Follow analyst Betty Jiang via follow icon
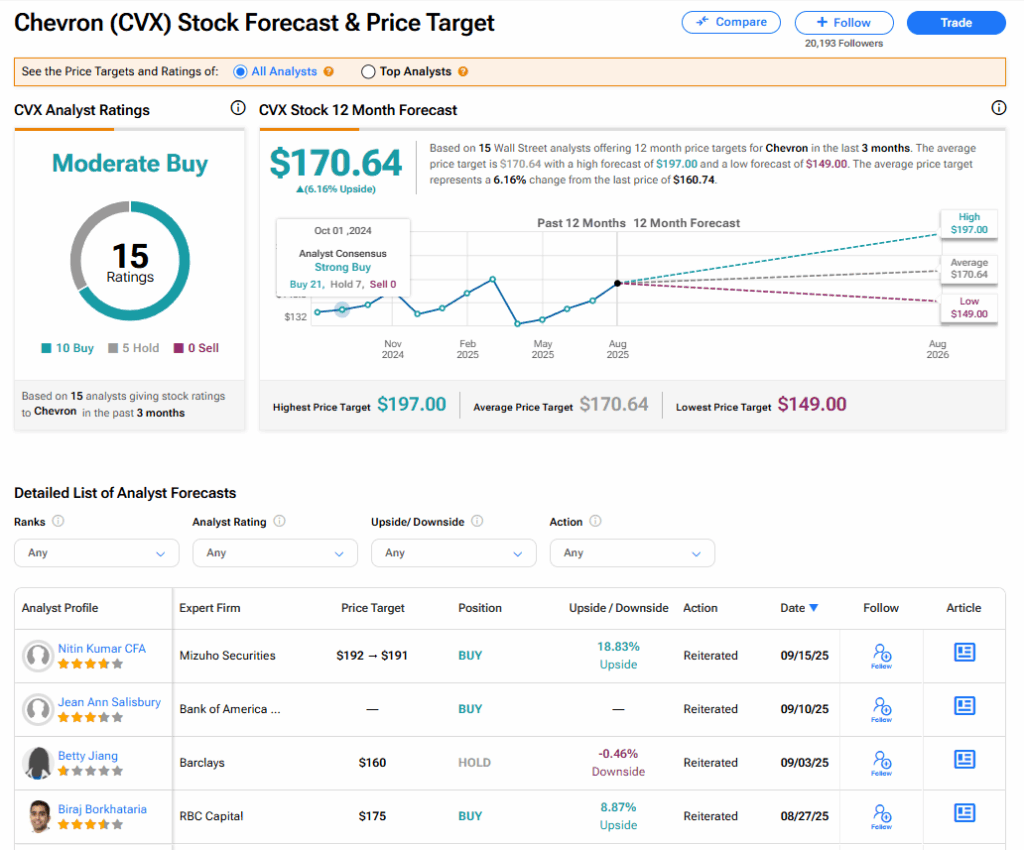This screenshot has width=1024, height=850. click(882, 763)
